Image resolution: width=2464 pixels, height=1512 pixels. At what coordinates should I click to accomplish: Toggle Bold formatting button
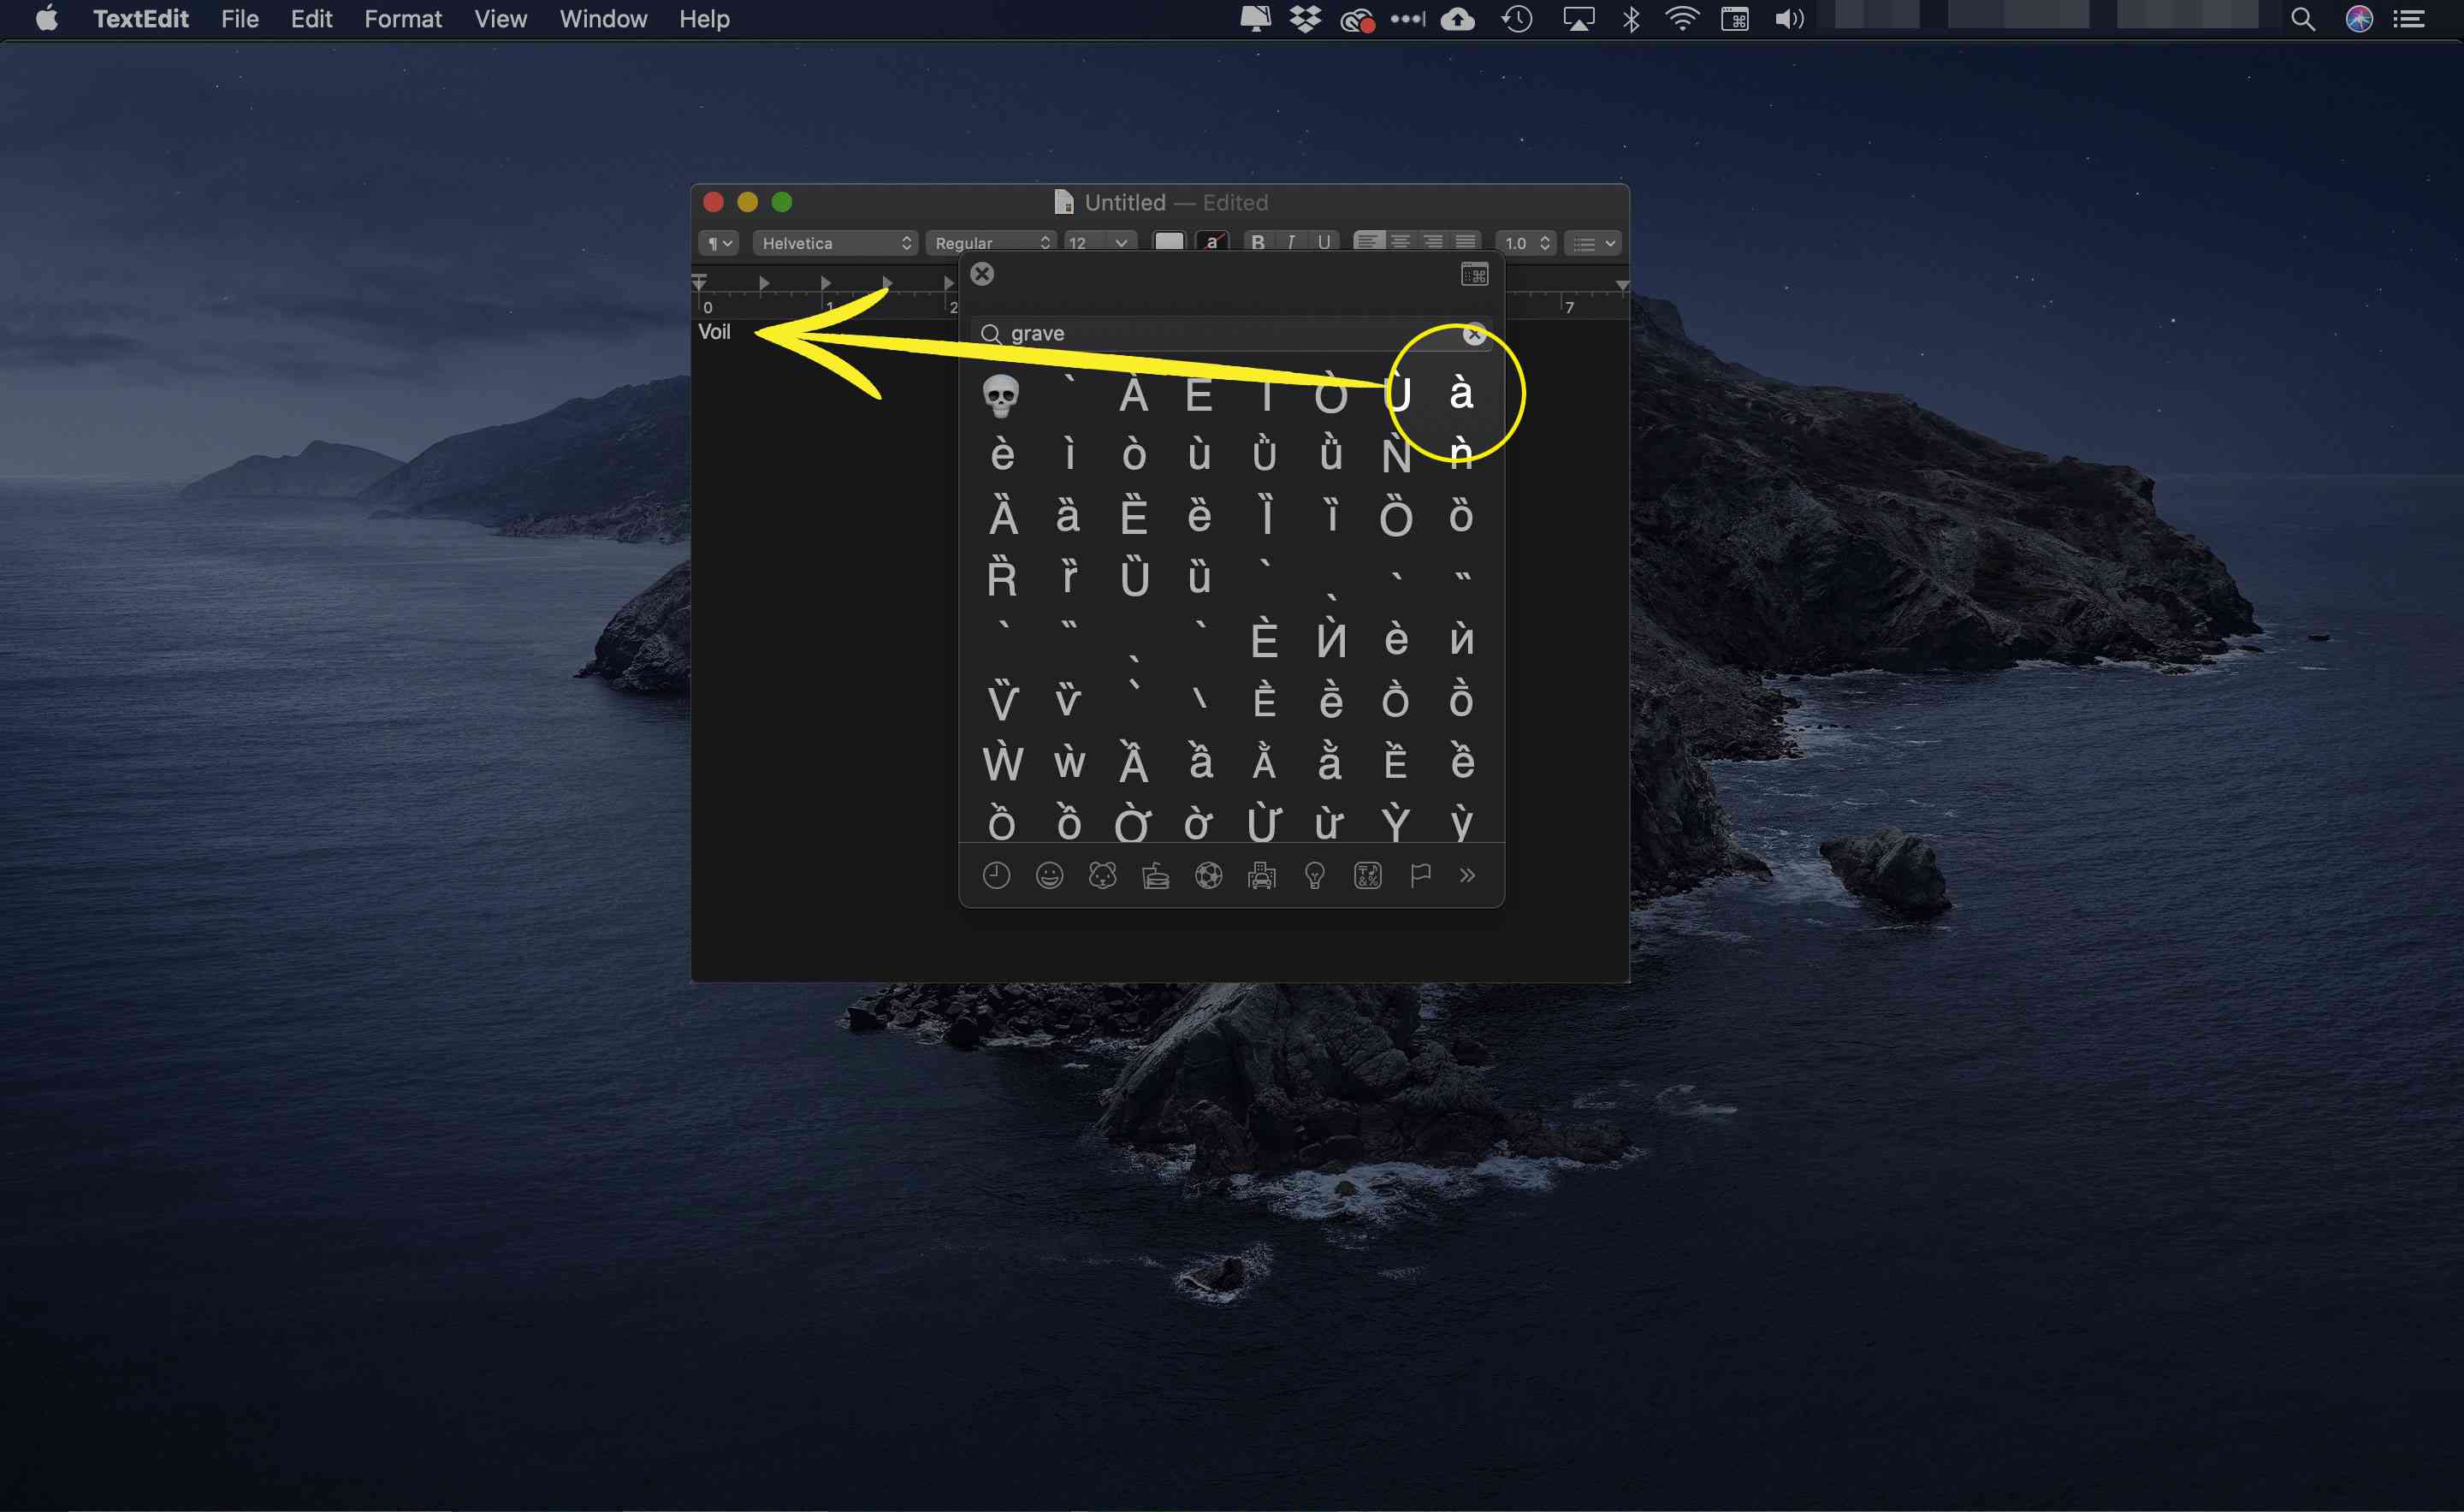pos(1260,241)
